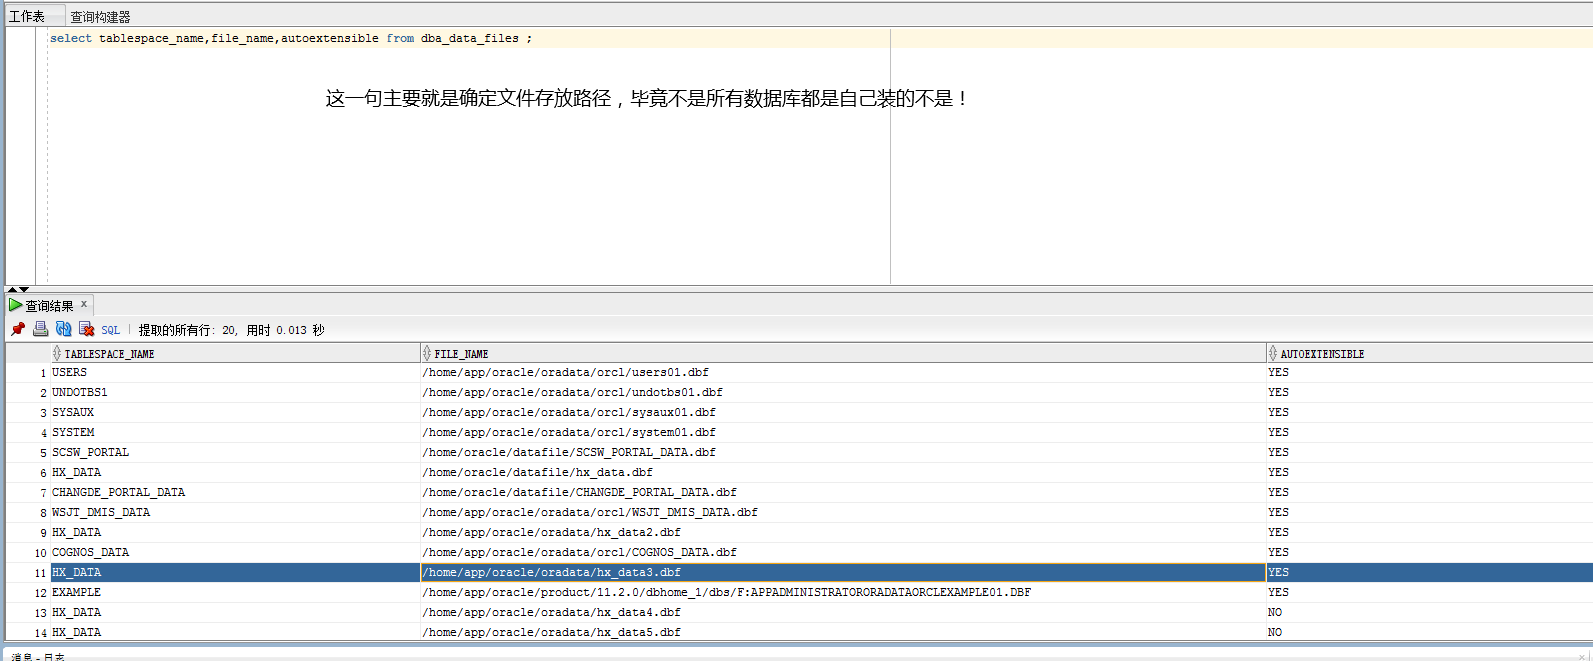This screenshot has height=661, width=1593.
Task: Click row number 6 in the result grid
Action: [43, 473]
